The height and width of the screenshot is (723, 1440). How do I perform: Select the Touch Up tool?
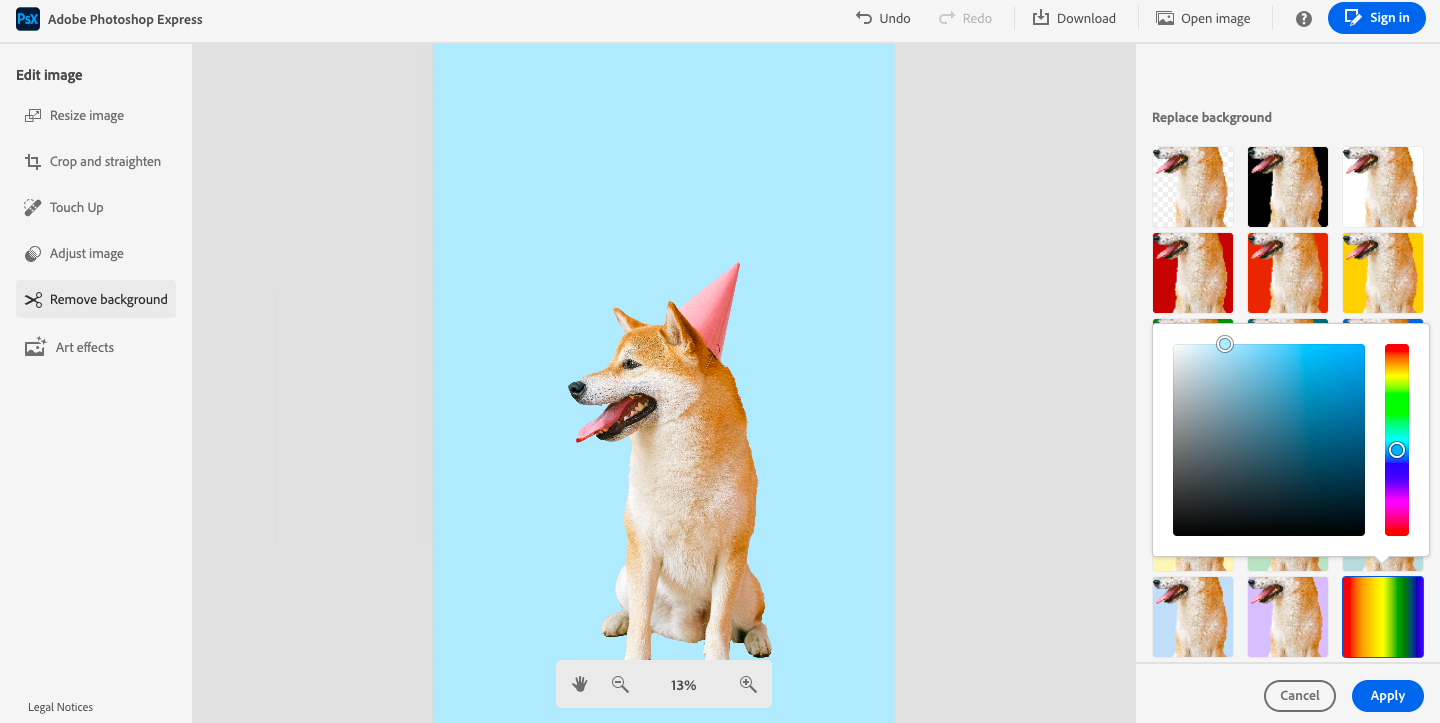76,207
